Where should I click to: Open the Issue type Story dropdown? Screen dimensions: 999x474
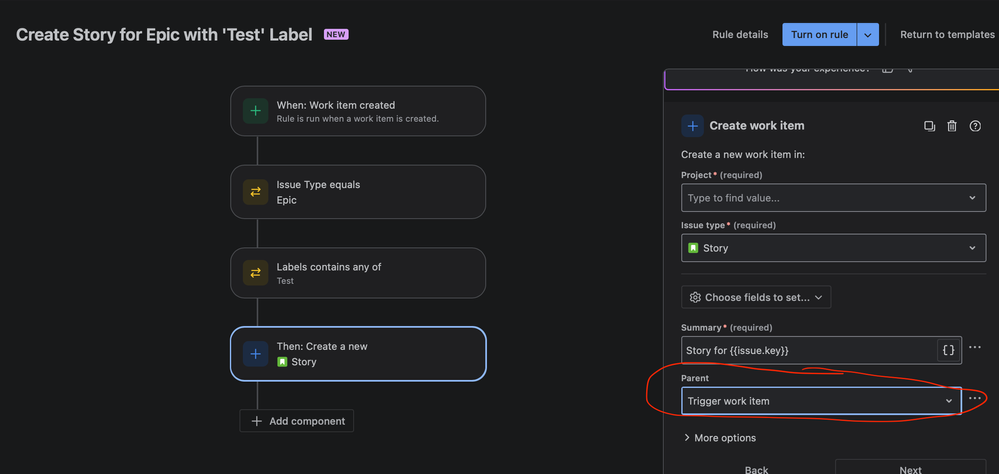pos(833,248)
